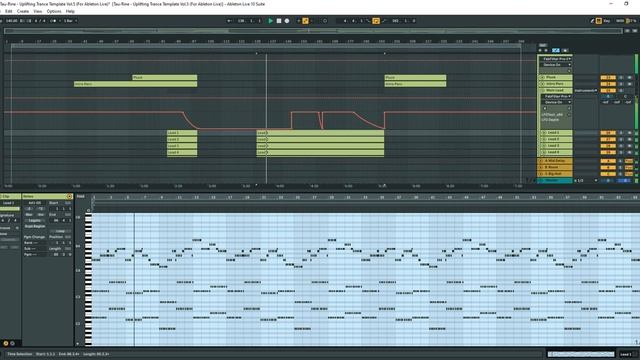The width and height of the screenshot is (640, 360).
Task: Click the gray device view selector icon beside it
Action: (12, 343)
